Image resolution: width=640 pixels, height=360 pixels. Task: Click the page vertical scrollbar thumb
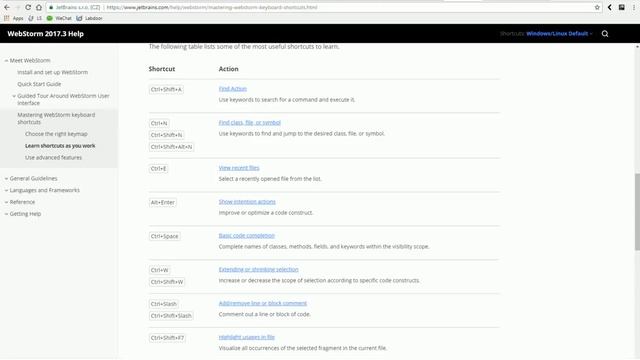[x=637, y=212]
